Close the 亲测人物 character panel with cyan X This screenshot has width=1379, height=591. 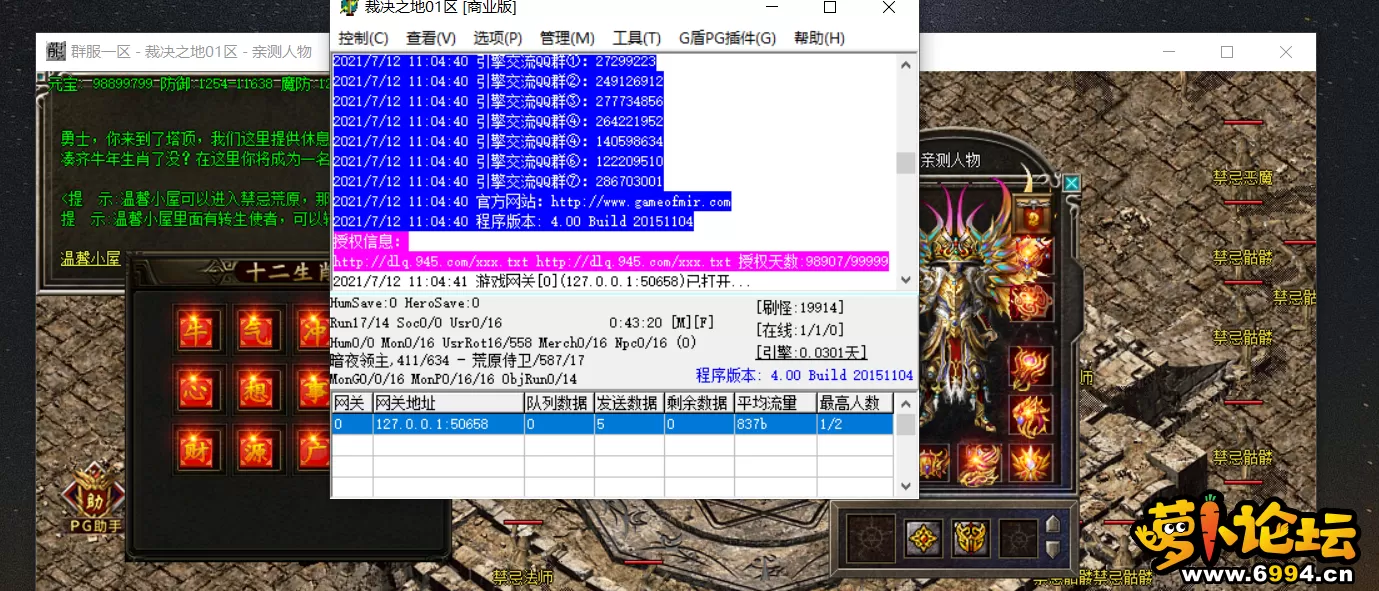1071,183
